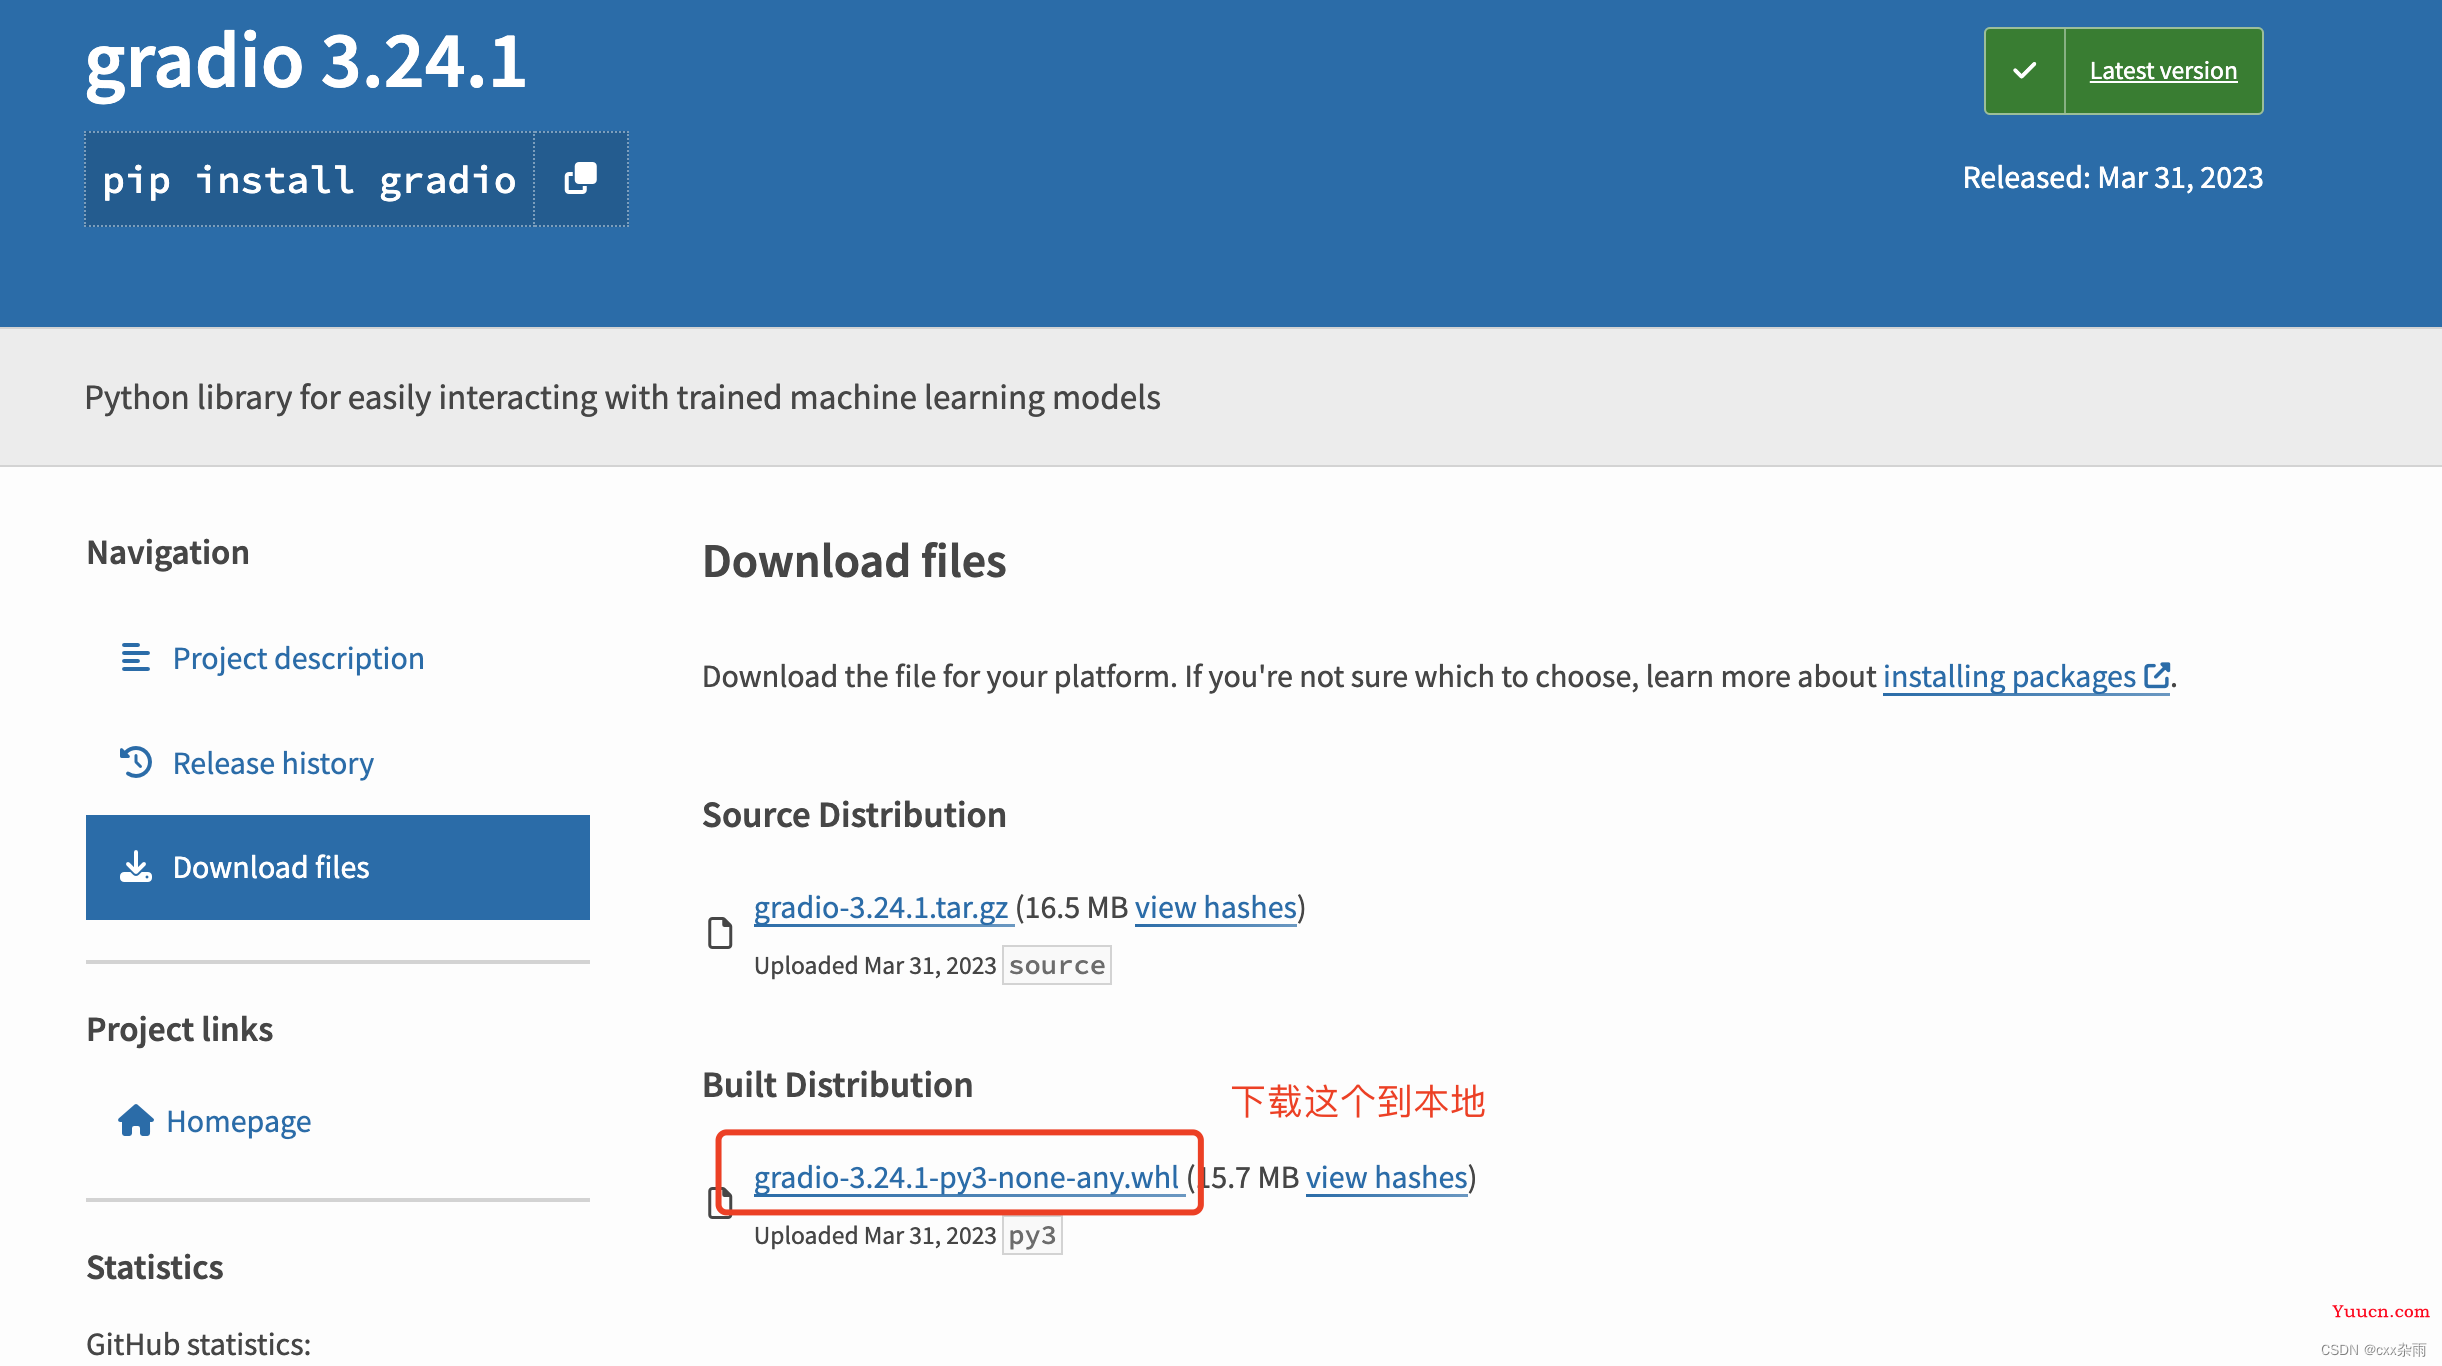Click file icon beside gradio tar.gz
The height and width of the screenshot is (1366, 2442).
point(719,933)
